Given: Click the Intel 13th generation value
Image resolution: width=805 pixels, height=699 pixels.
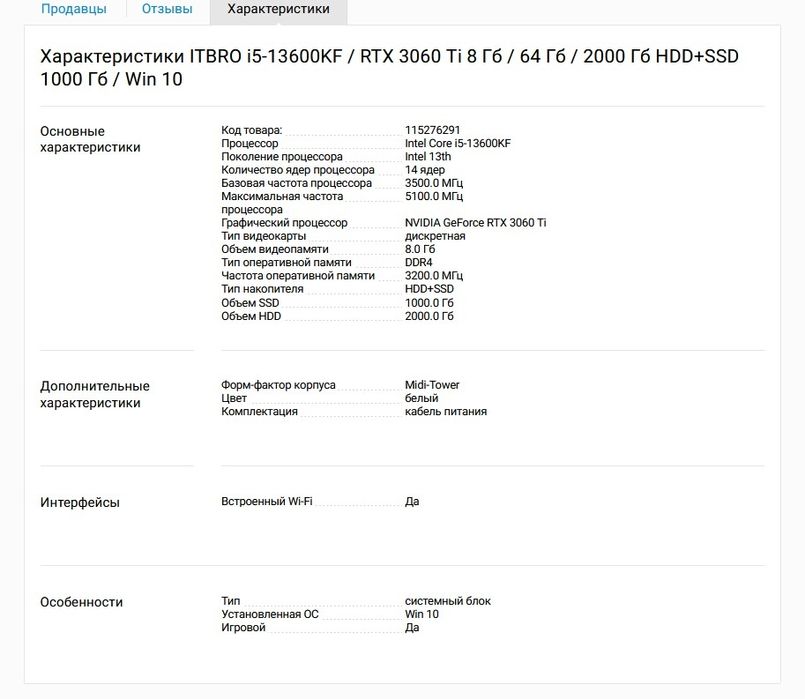Looking at the screenshot, I should (x=428, y=157).
